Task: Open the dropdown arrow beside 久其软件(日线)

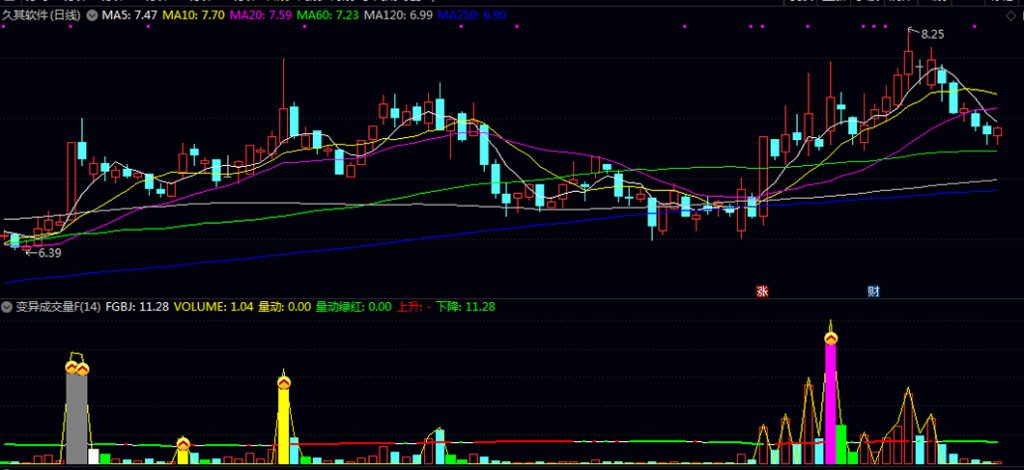Action: click(93, 16)
